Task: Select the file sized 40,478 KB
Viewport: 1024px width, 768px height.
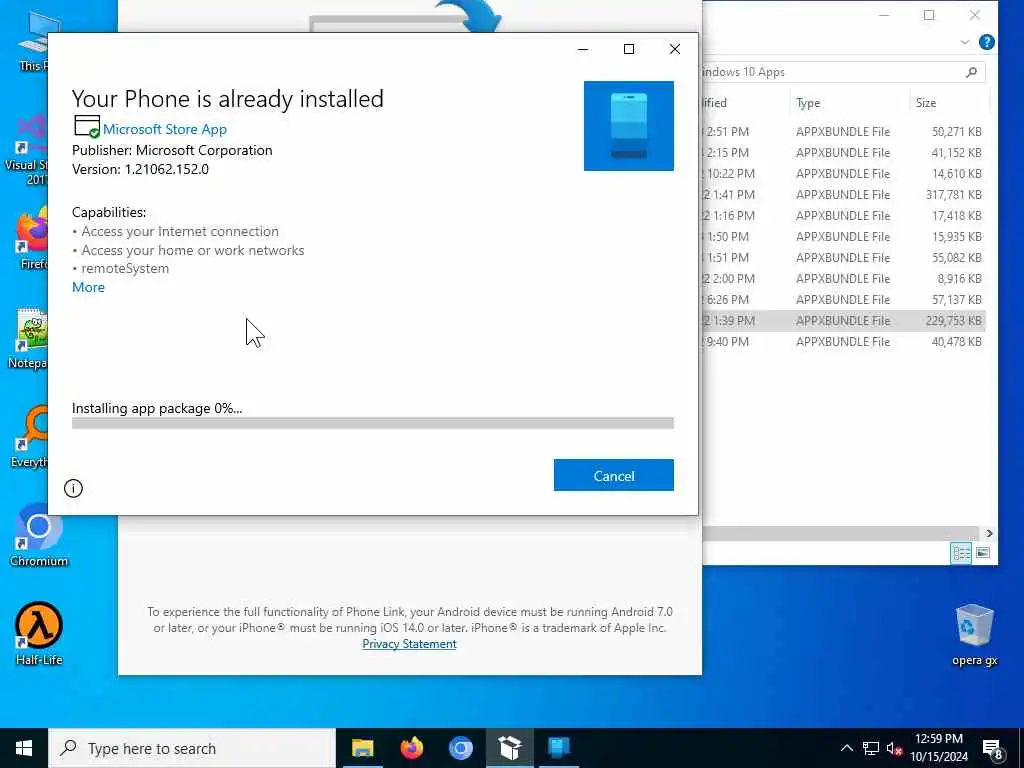Action: pos(844,341)
